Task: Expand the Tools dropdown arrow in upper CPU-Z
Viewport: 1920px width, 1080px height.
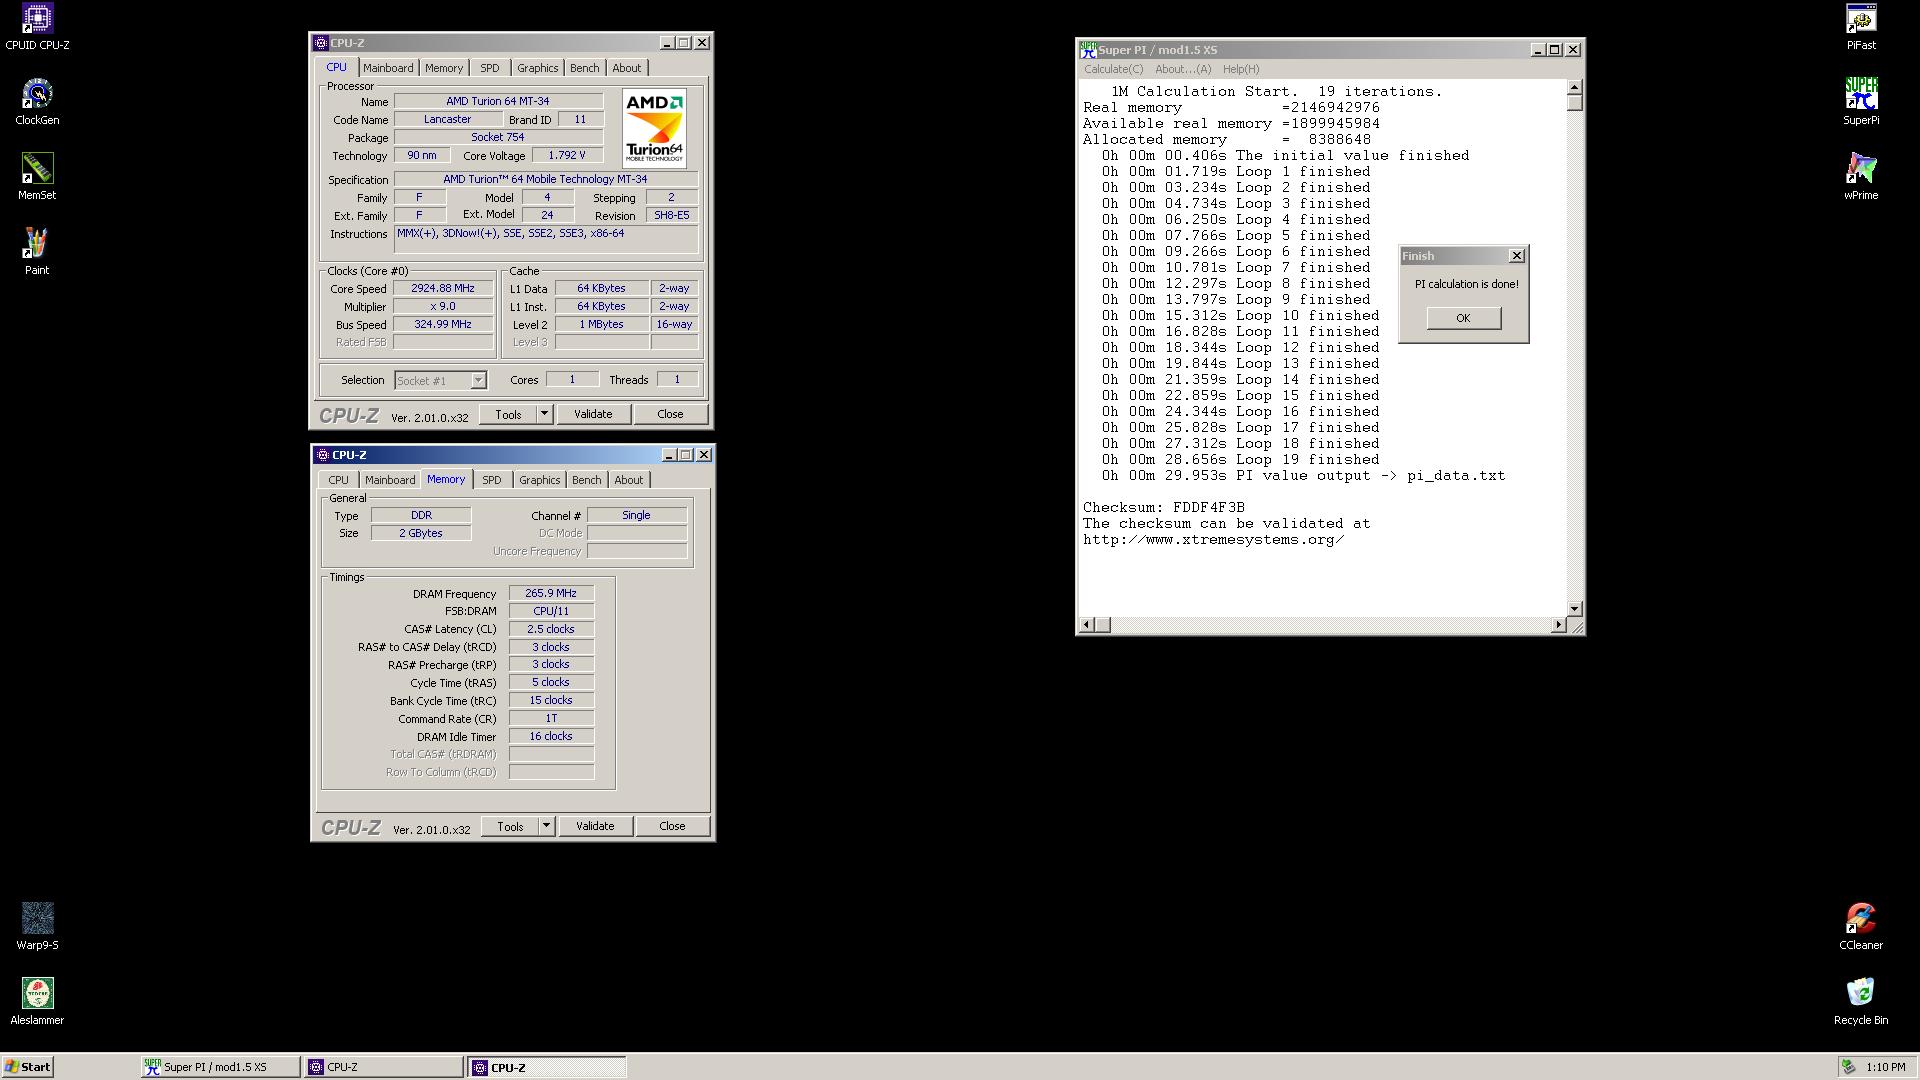Action: (x=545, y=414)
